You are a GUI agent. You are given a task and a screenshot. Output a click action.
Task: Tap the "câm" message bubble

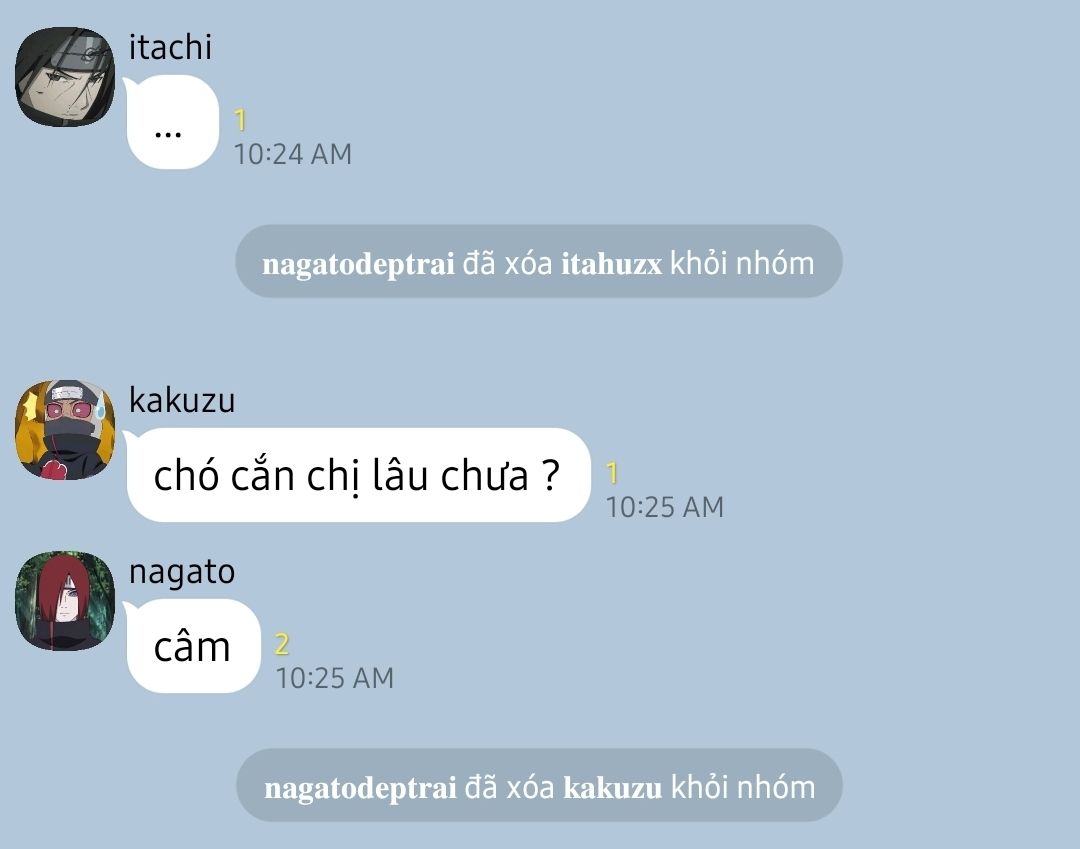click(x=194, y=647)
